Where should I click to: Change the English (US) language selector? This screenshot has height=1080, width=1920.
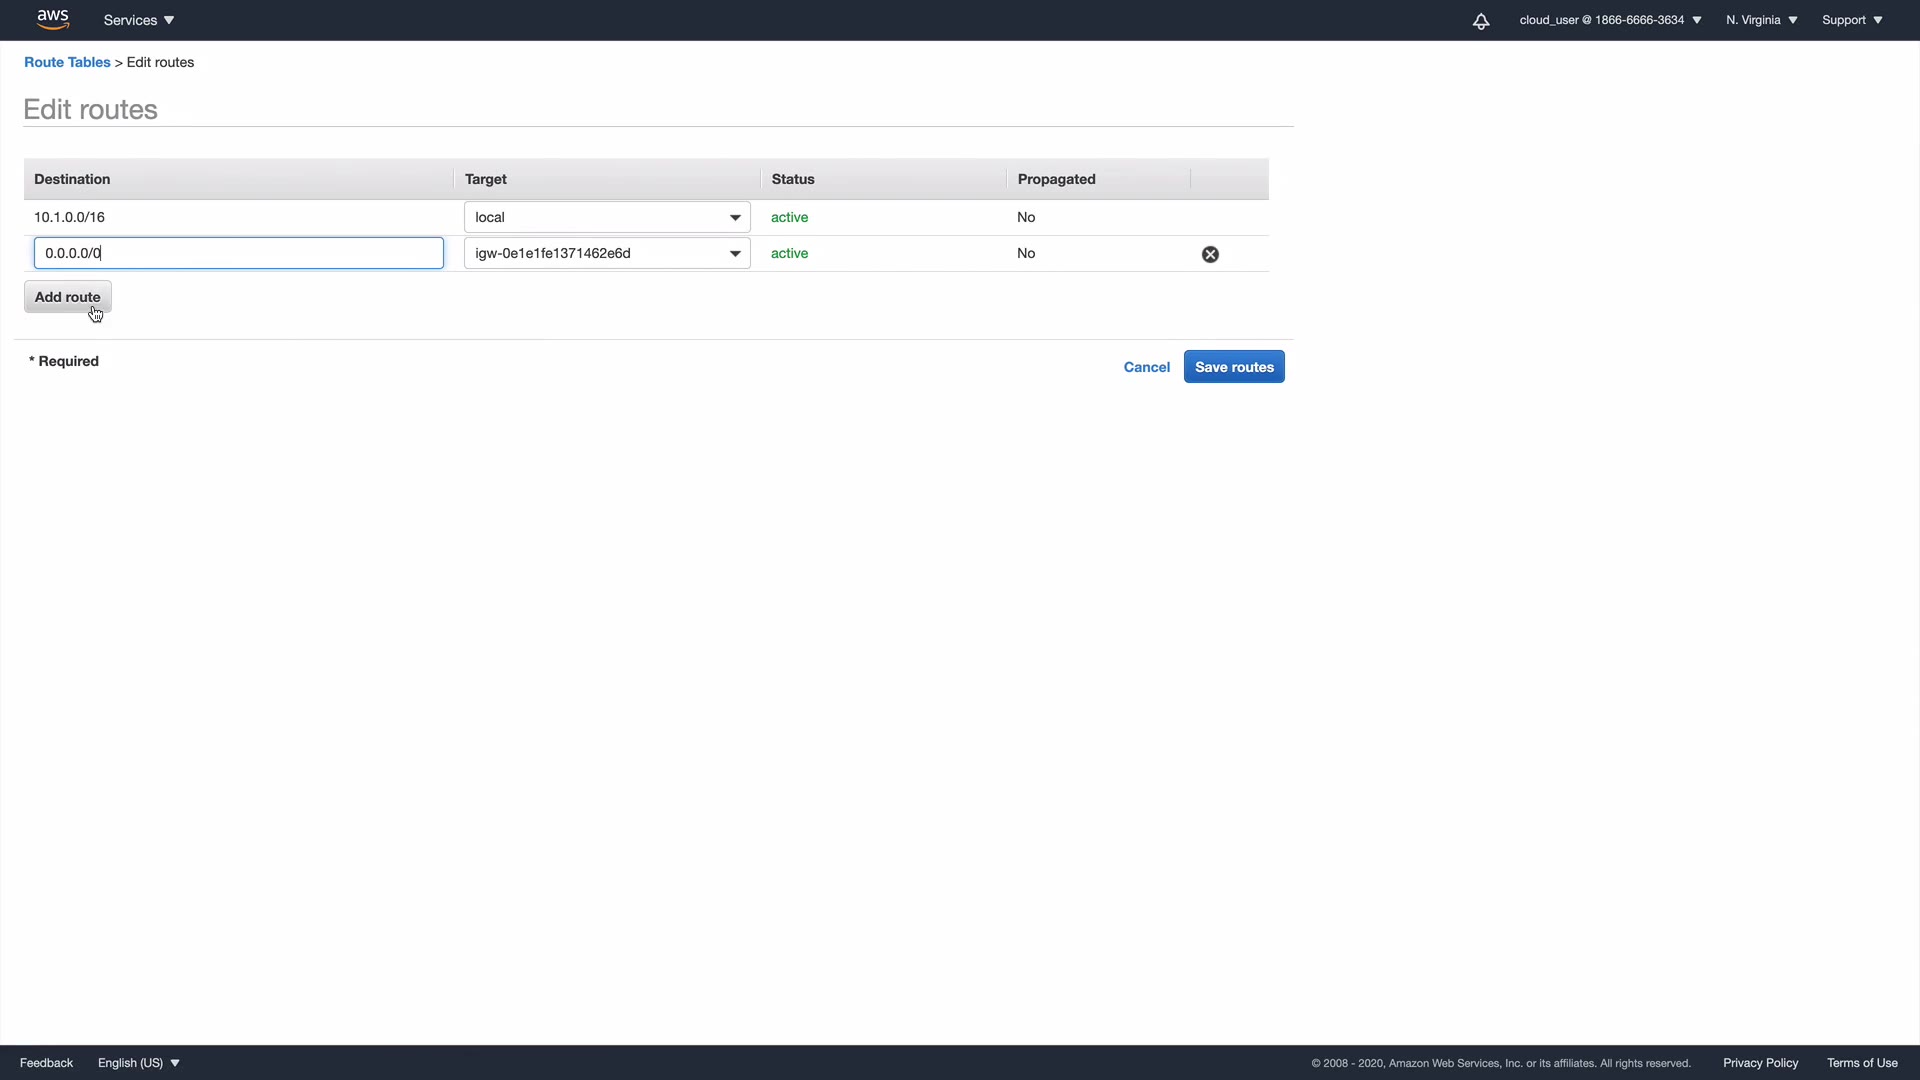click(x=138, y=1063)
